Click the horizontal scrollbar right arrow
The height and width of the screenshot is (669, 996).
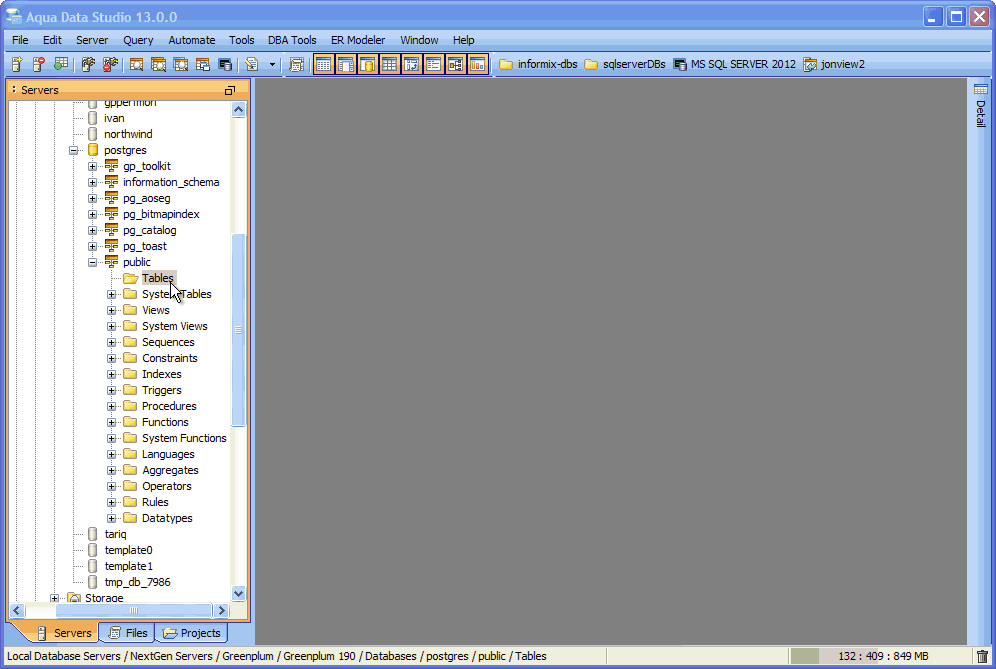(x=222, y=611)
